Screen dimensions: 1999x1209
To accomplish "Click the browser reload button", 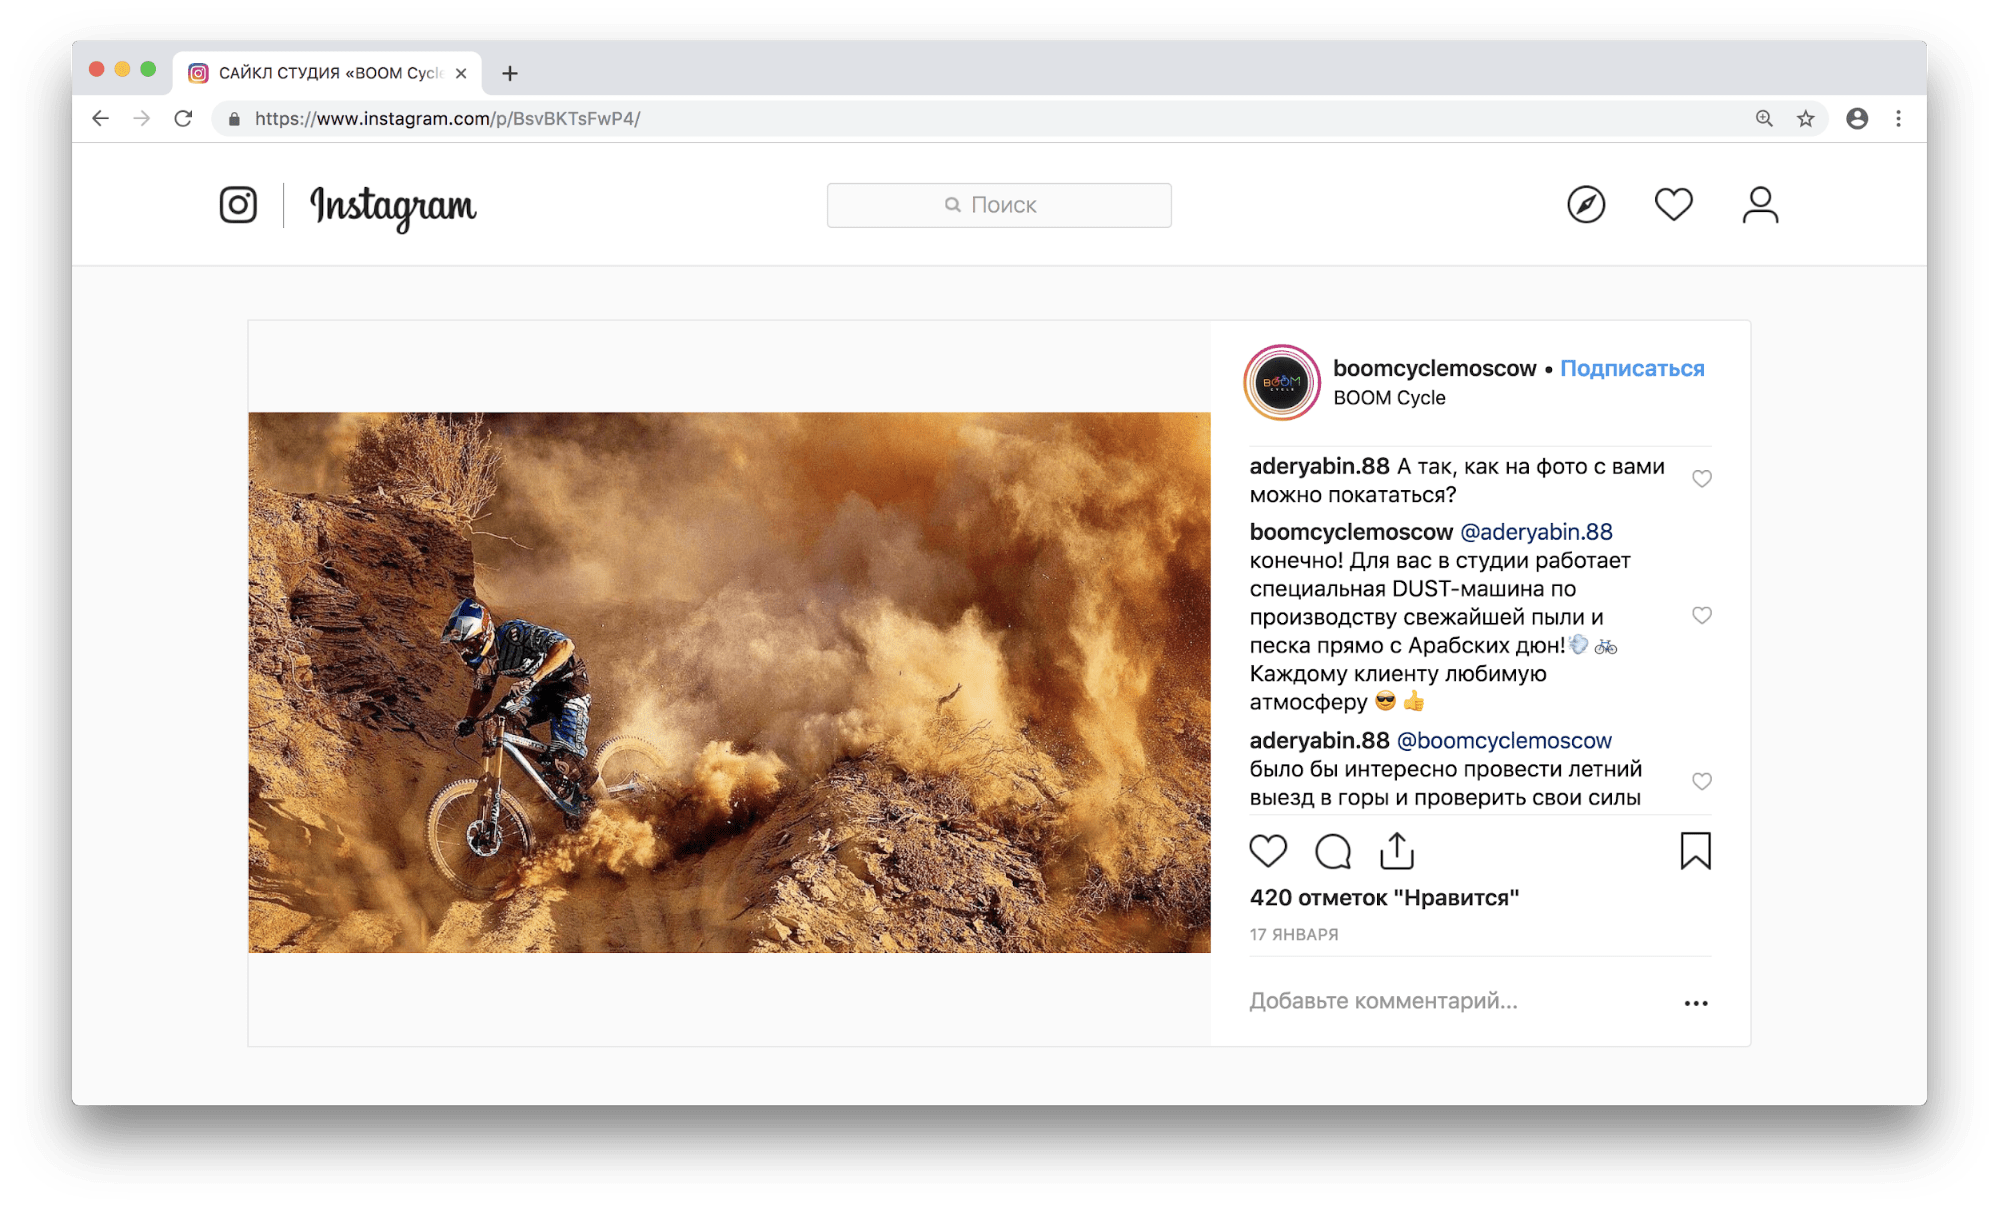I will [x=183, y=119].
